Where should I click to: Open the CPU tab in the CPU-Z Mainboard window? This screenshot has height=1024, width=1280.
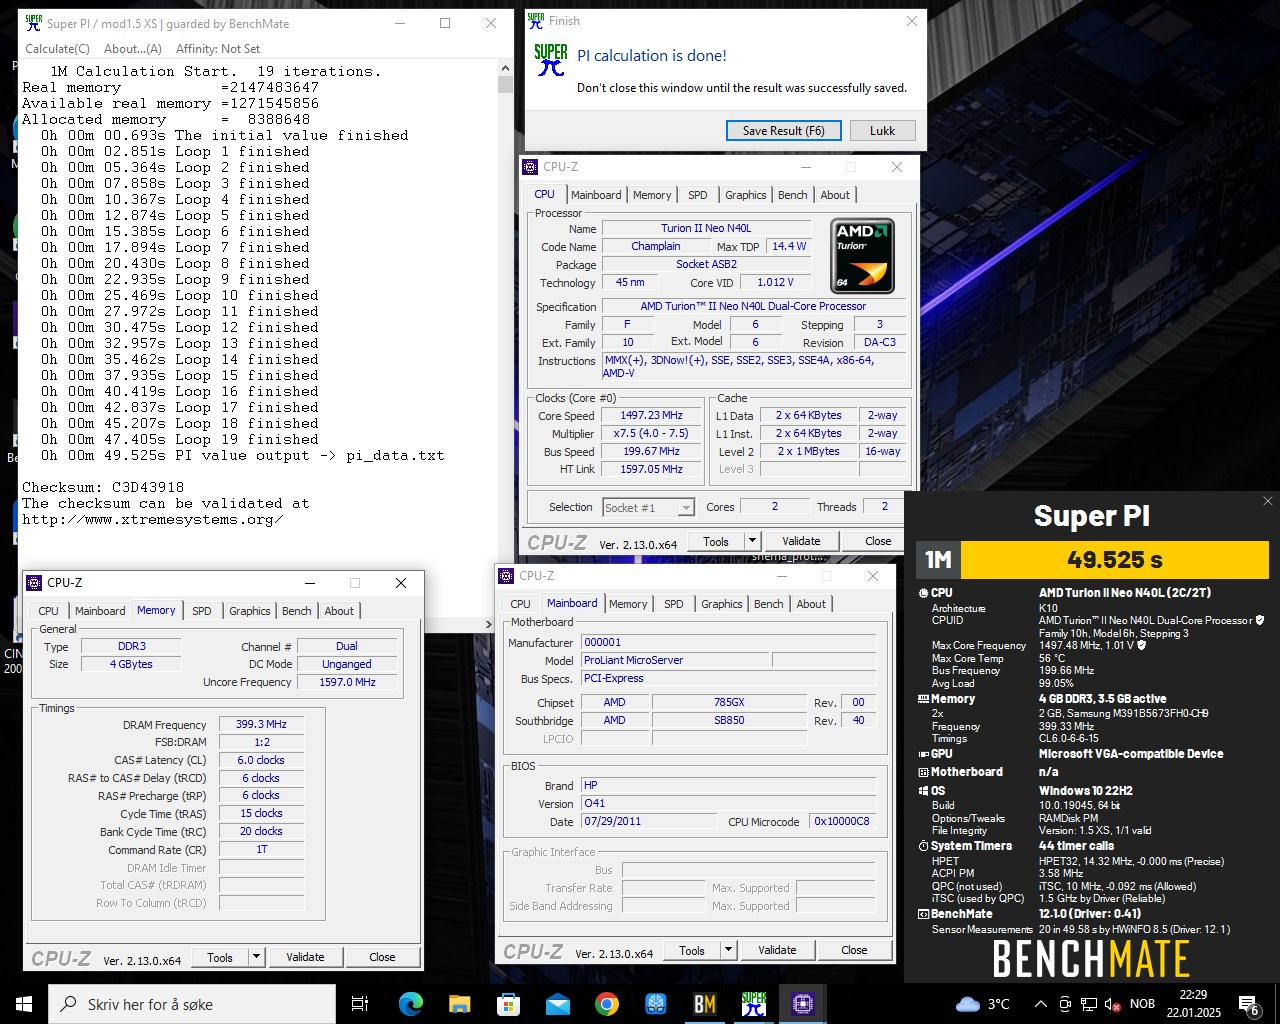[521, 604]
